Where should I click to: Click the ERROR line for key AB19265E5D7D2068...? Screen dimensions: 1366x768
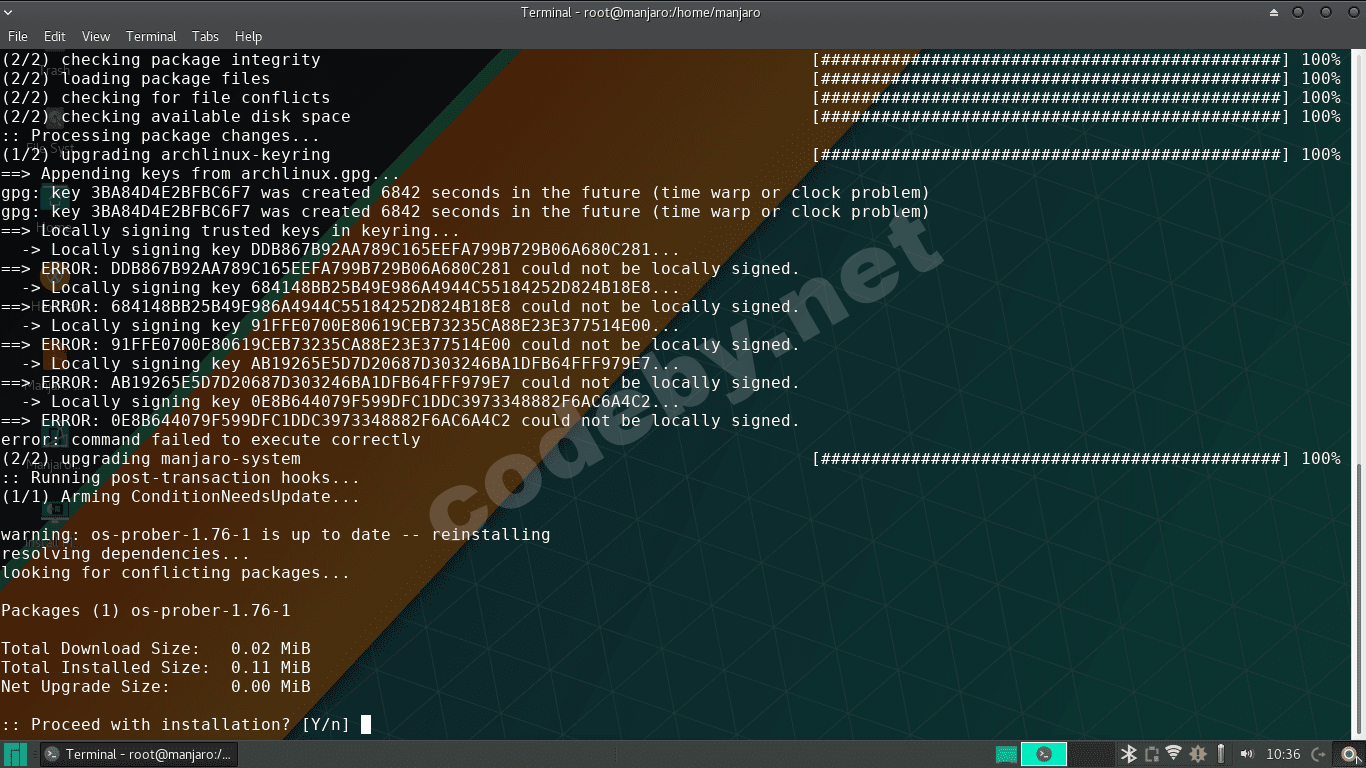coord(401,382)
